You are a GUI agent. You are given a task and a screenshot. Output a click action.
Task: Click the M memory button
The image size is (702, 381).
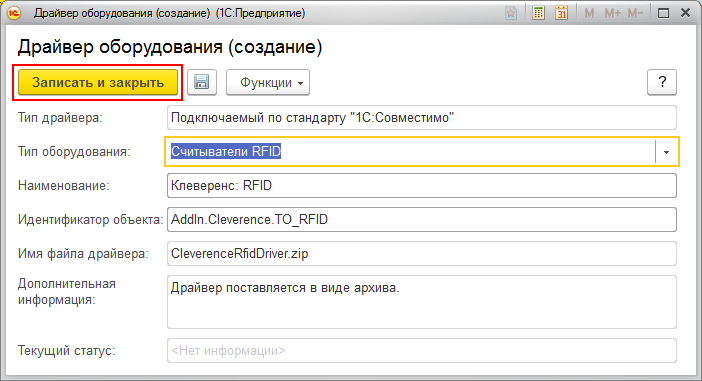(589, 13)
